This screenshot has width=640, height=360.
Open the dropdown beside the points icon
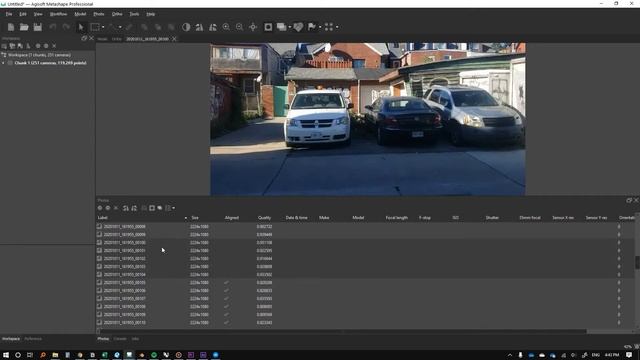click(x=337, y=27)
